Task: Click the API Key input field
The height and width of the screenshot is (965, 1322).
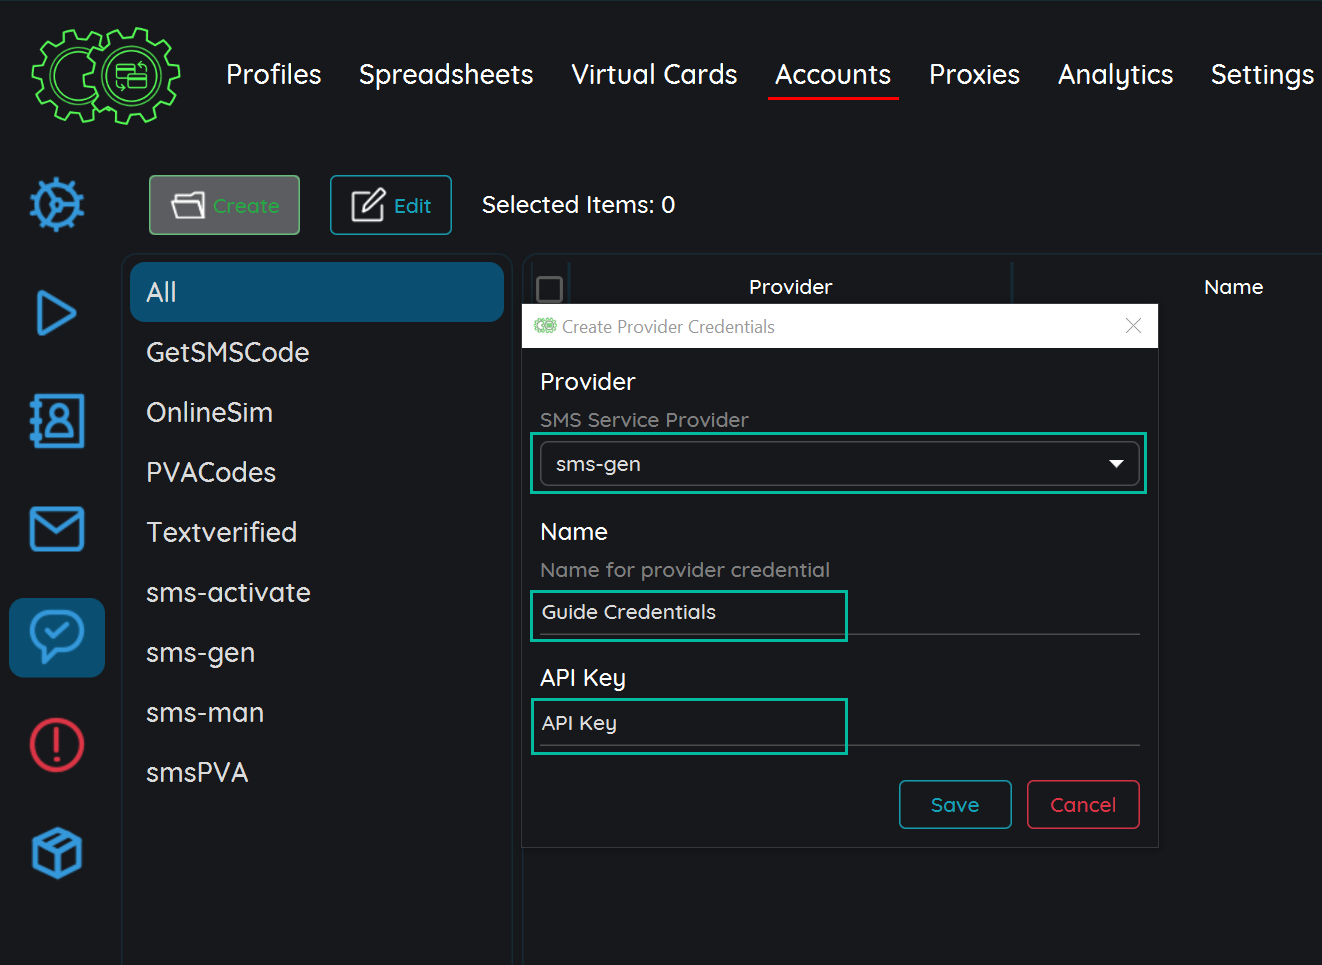Action: click(x=688, y=725)
